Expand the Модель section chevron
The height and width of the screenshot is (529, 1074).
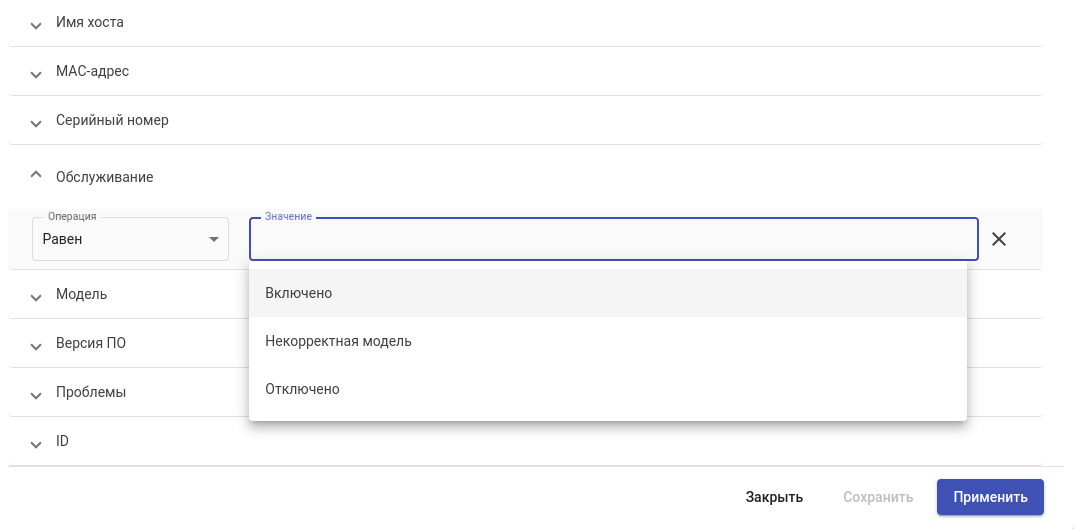pos(36,296)
